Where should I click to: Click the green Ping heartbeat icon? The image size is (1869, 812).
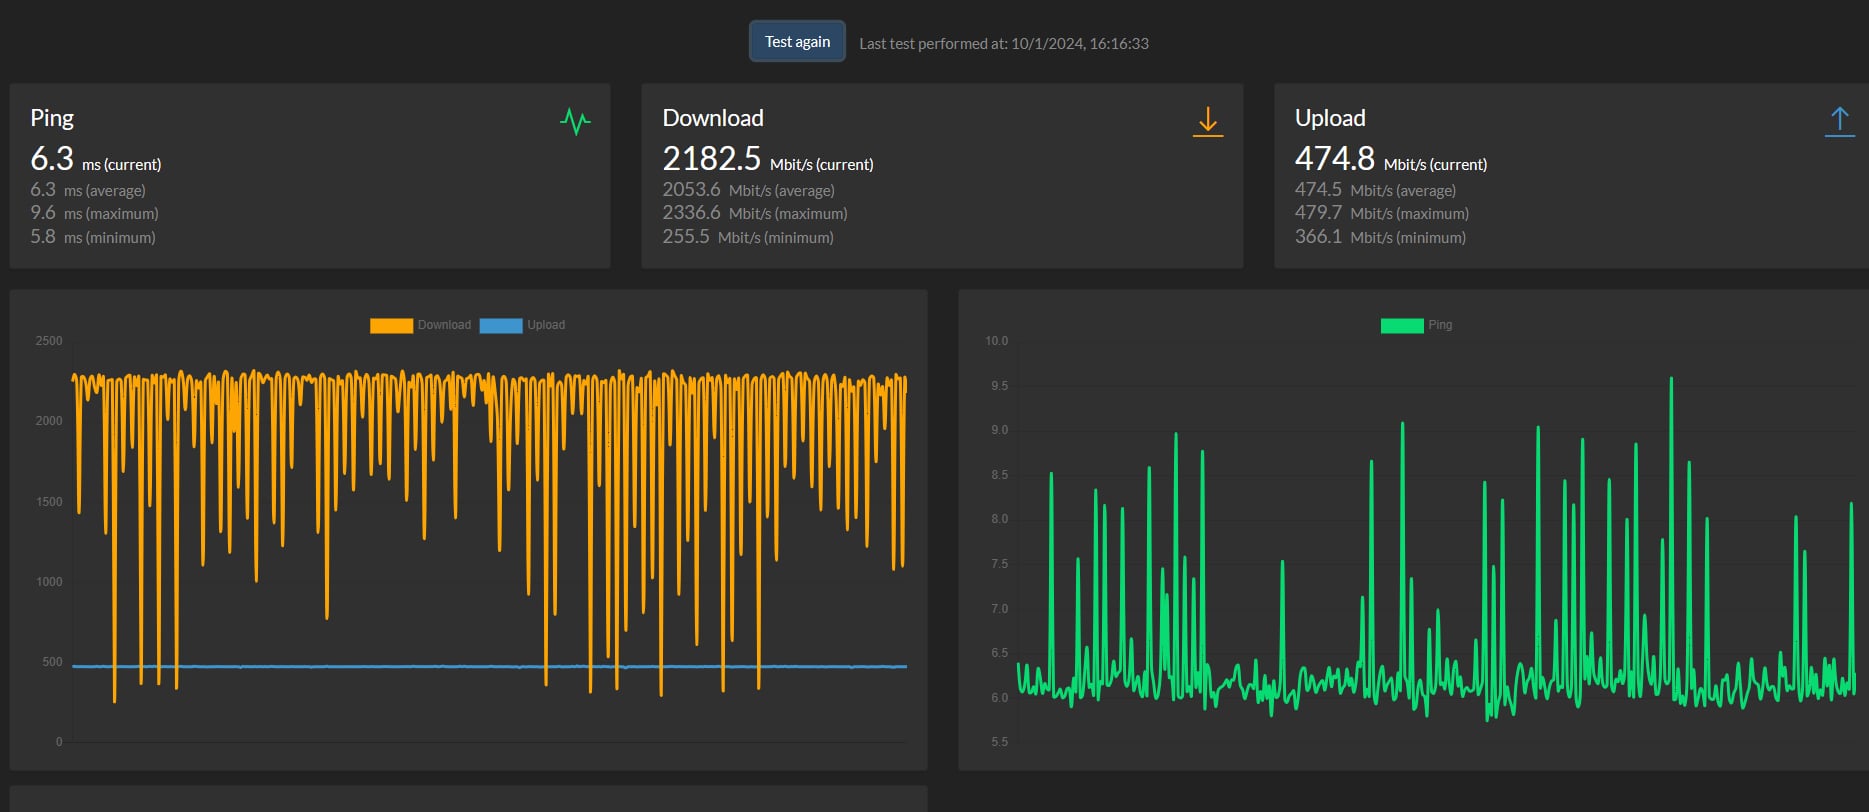point(575,122)
